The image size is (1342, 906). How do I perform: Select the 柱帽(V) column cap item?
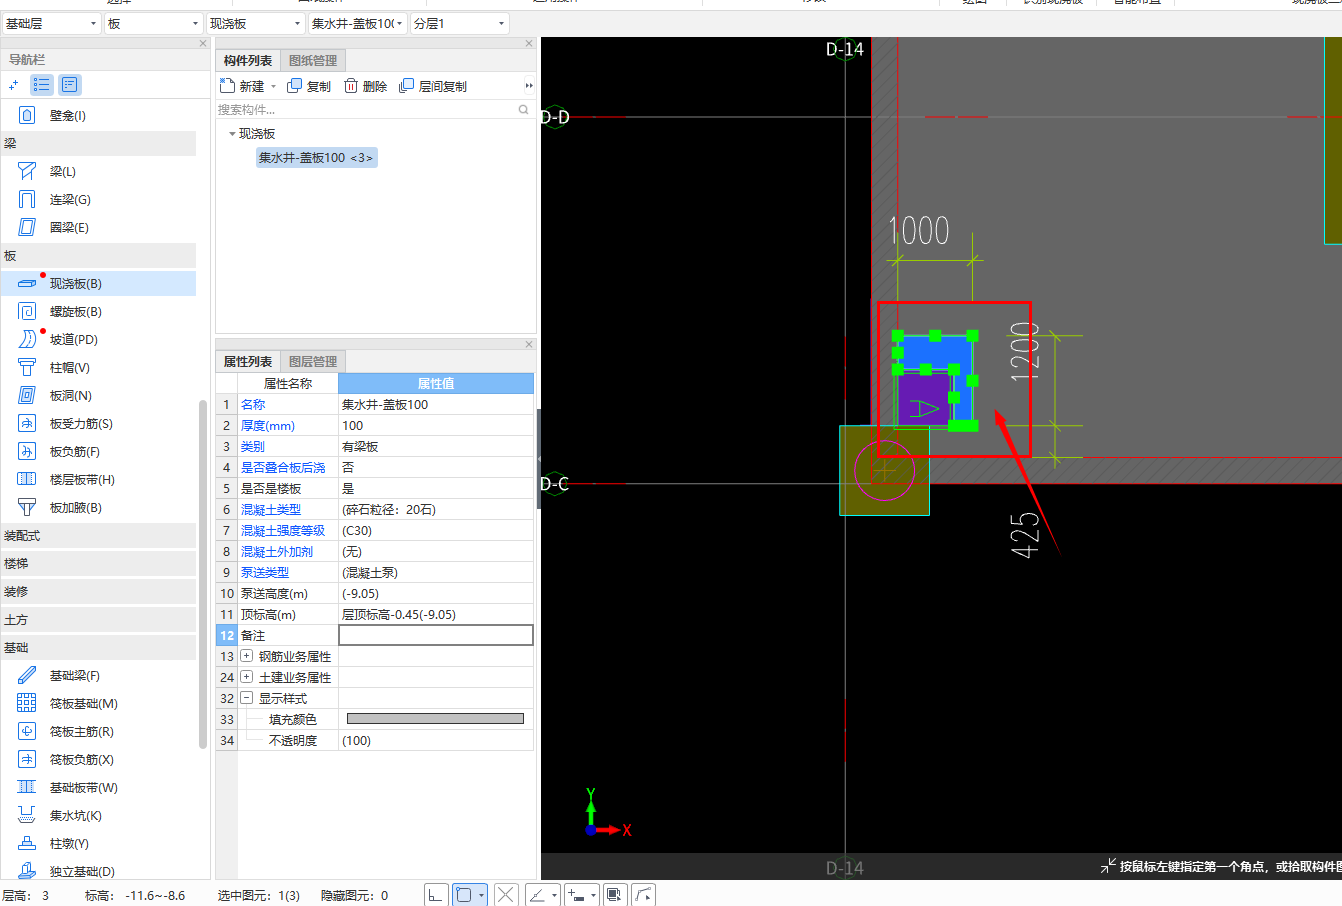98,368
